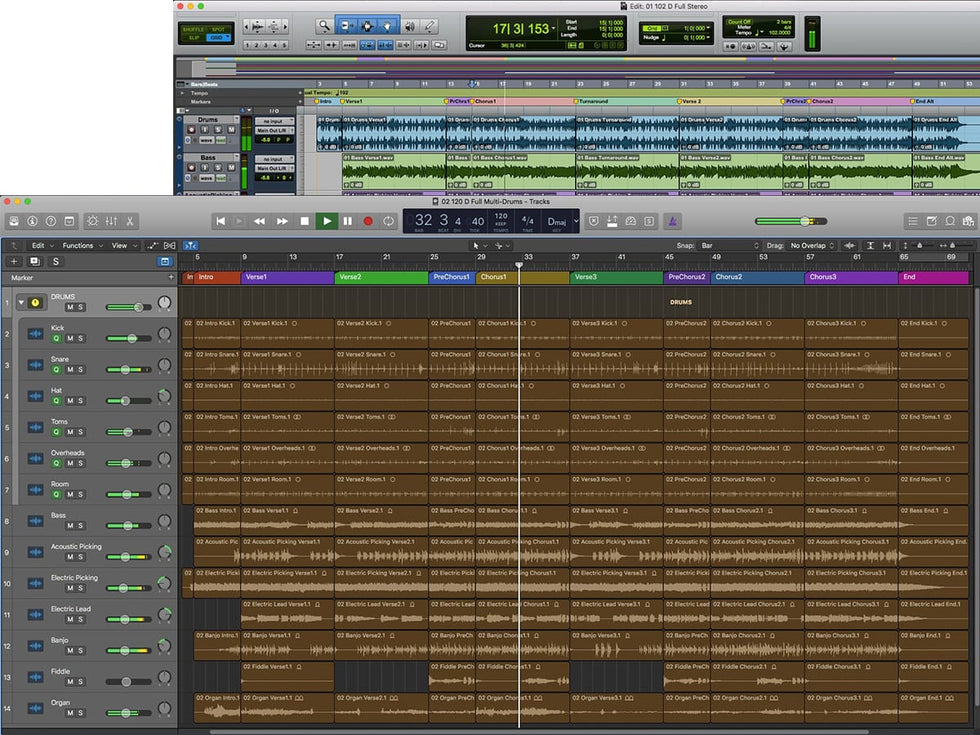This screenshot has width=980, height=735.
Task: Open the Drag mode No Overlap dropdown
Action: coord(811,246)
